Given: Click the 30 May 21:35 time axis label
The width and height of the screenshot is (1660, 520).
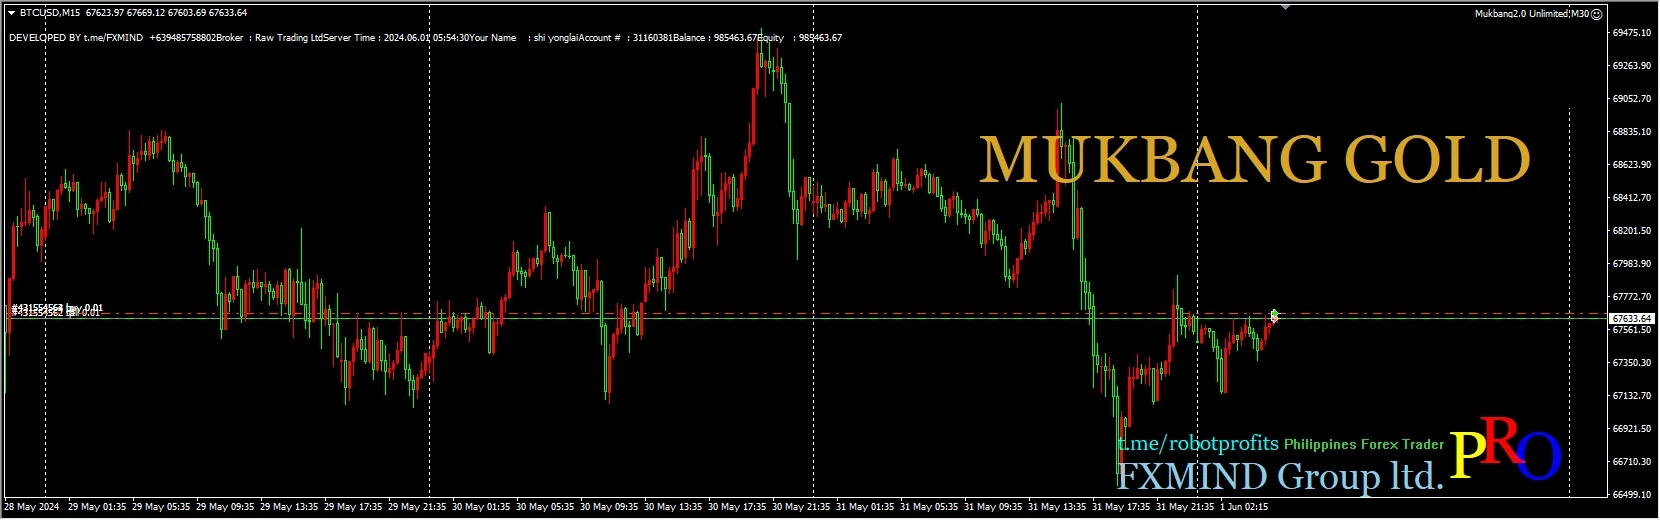Looking at the screenshot, I should coord(801,507).
